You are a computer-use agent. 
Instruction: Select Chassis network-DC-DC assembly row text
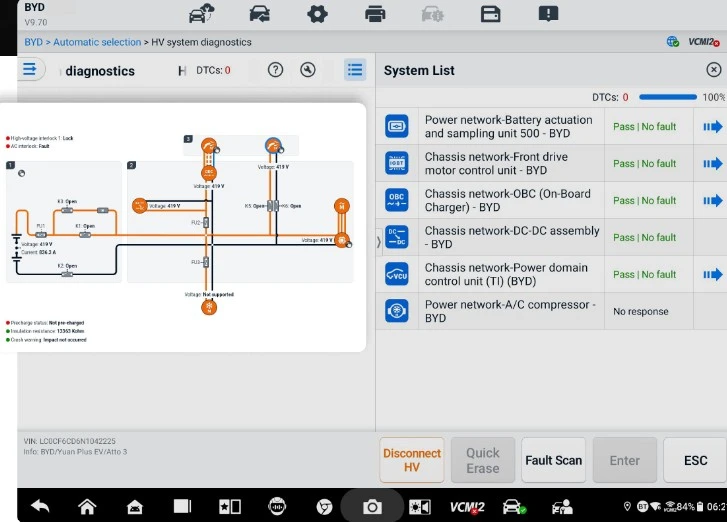point(512,237)
